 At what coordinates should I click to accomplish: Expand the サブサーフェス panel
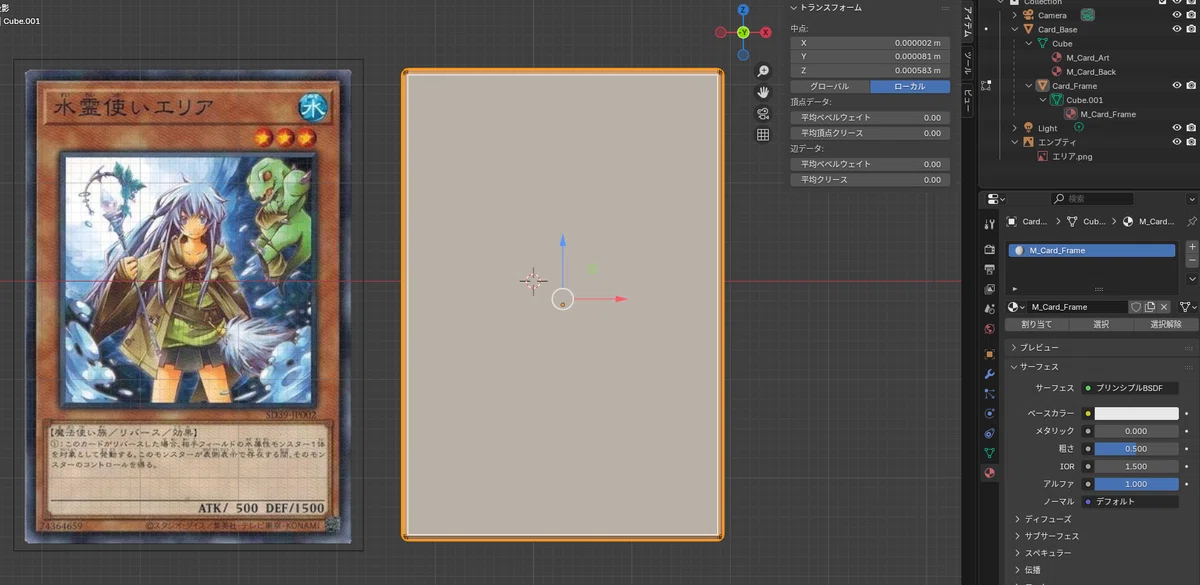1018,536
